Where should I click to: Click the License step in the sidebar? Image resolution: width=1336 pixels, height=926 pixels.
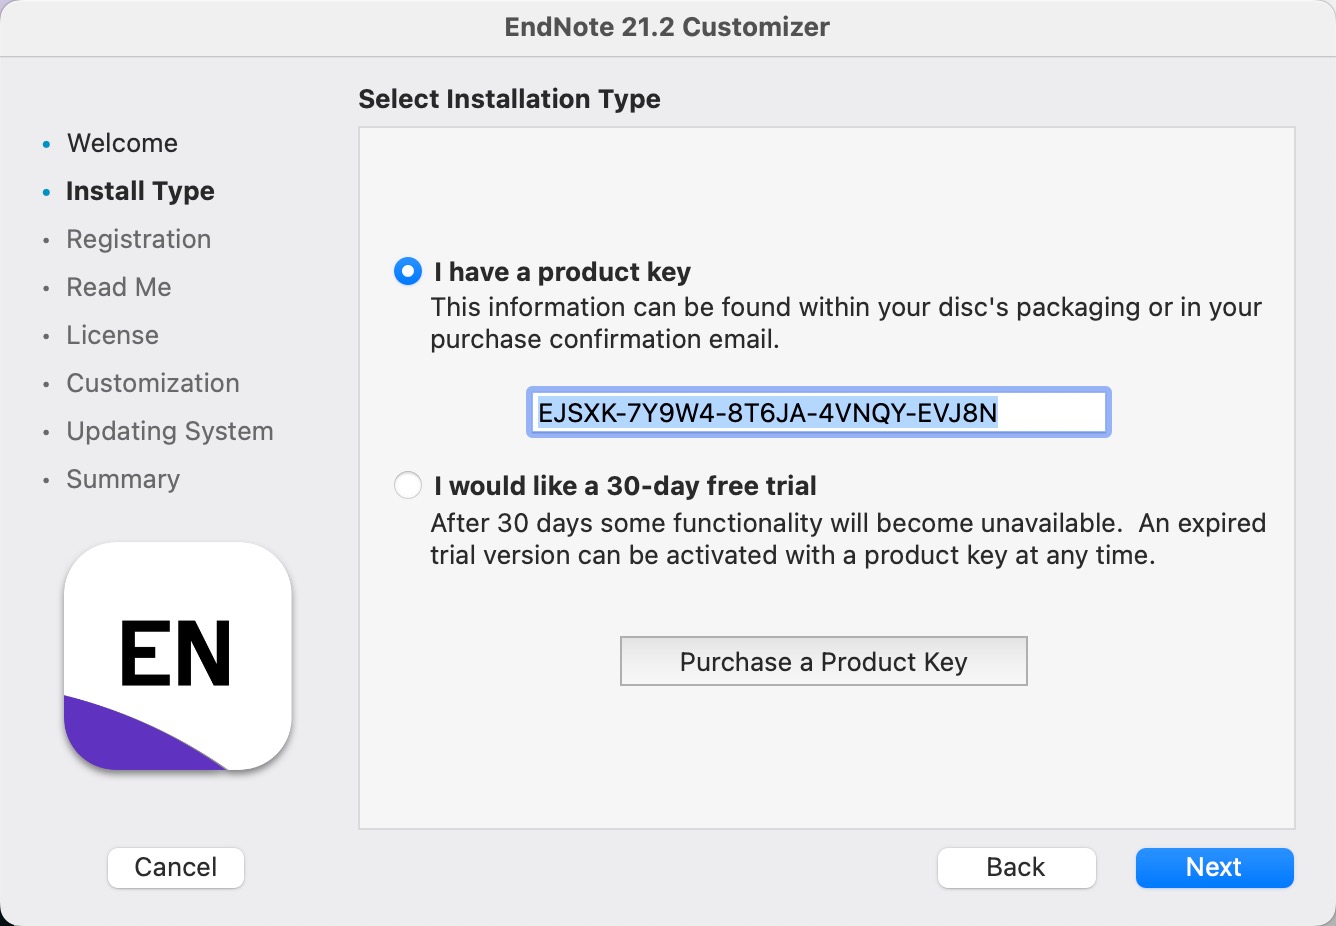[112, 335]
